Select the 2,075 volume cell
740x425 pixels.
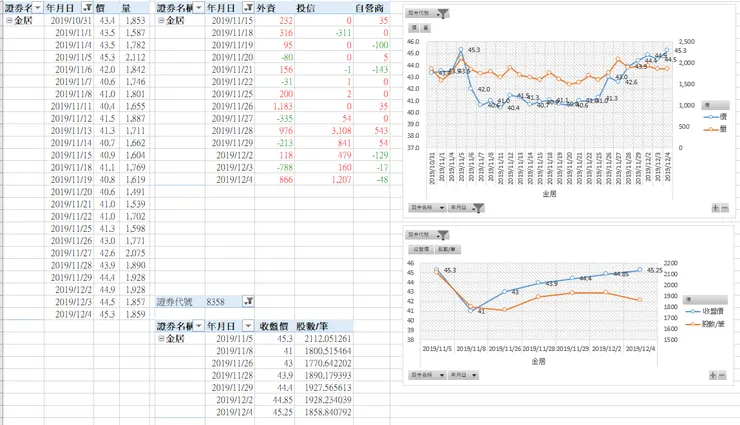tap(135, 253)
